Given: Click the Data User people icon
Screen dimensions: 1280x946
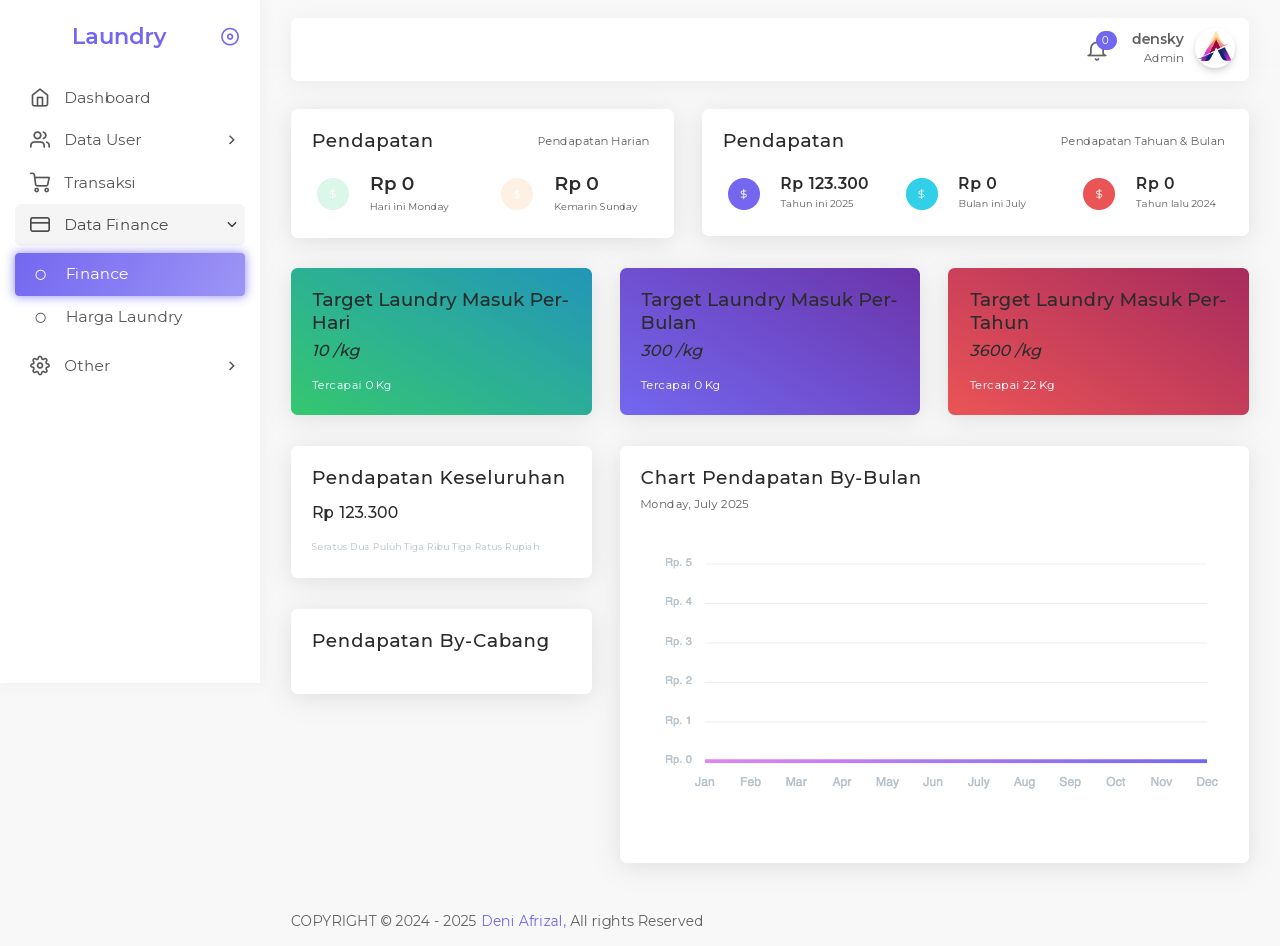Looking at the screenshot, I should [x=40, y=140].
